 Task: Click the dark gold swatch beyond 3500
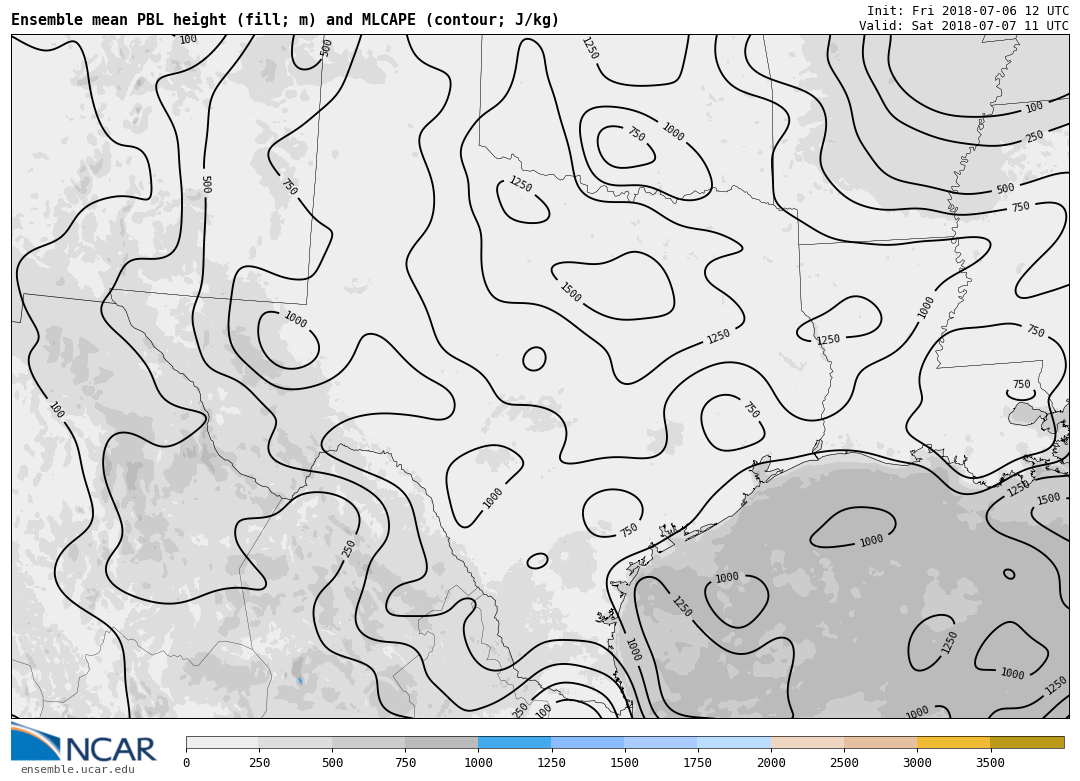pos(1027,743)
